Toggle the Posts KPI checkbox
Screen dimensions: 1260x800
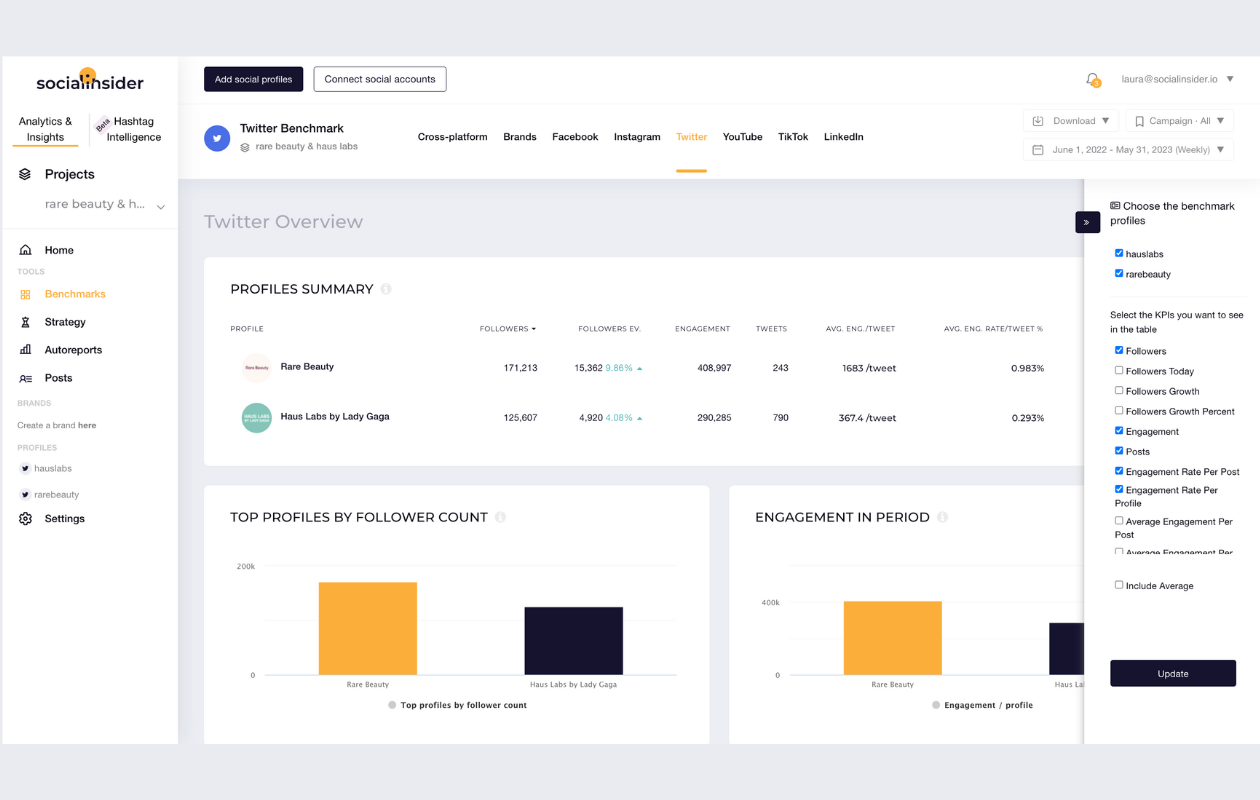(x=1119, y=450)
